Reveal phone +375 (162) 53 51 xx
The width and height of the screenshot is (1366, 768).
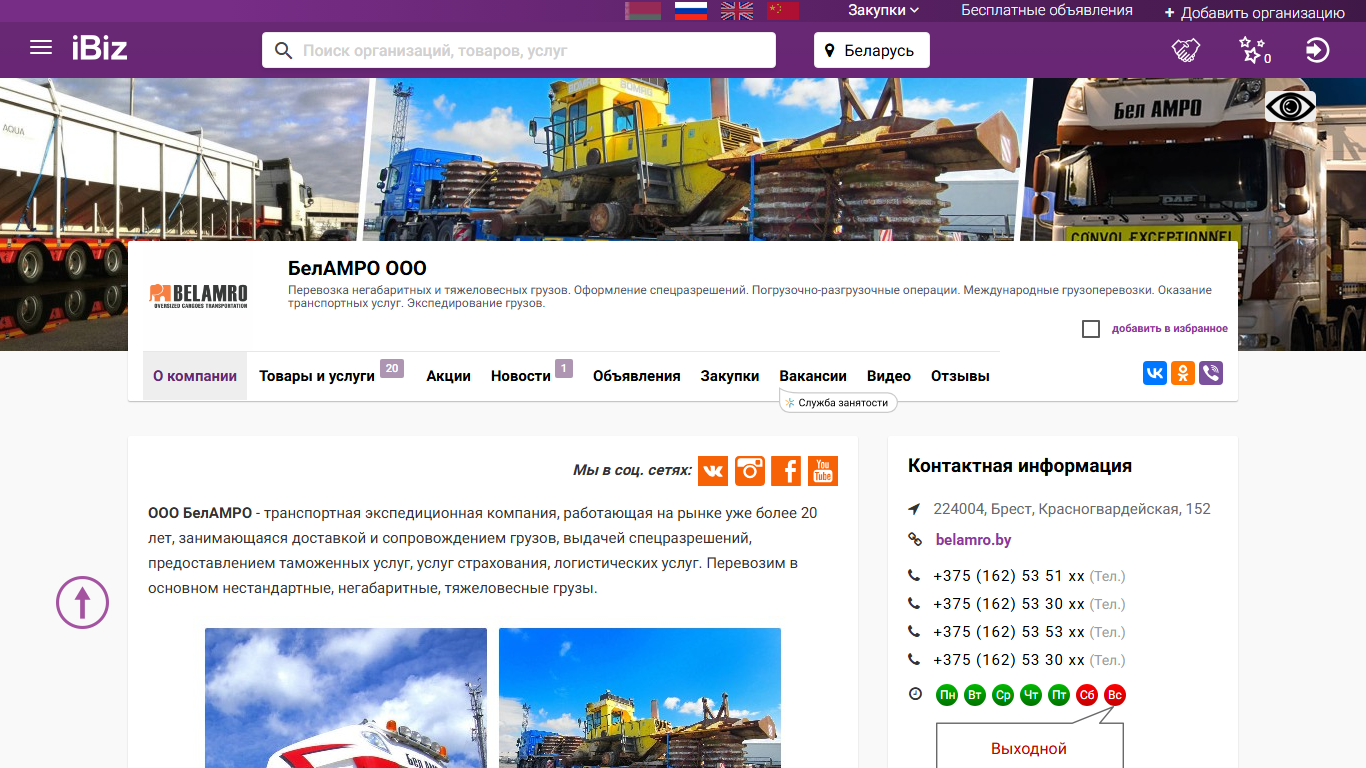pos(1009,576)
